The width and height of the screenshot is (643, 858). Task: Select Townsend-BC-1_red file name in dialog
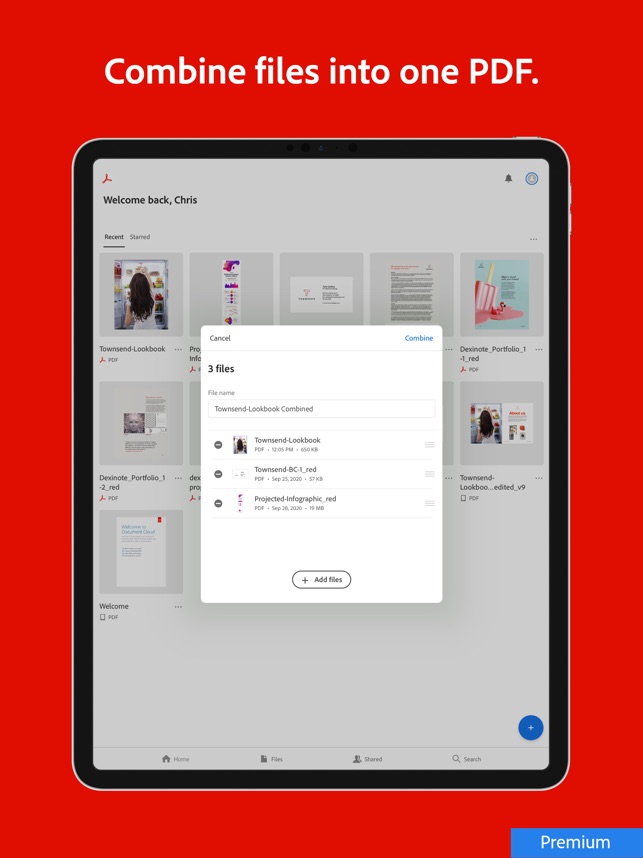(x=285, y=469)
